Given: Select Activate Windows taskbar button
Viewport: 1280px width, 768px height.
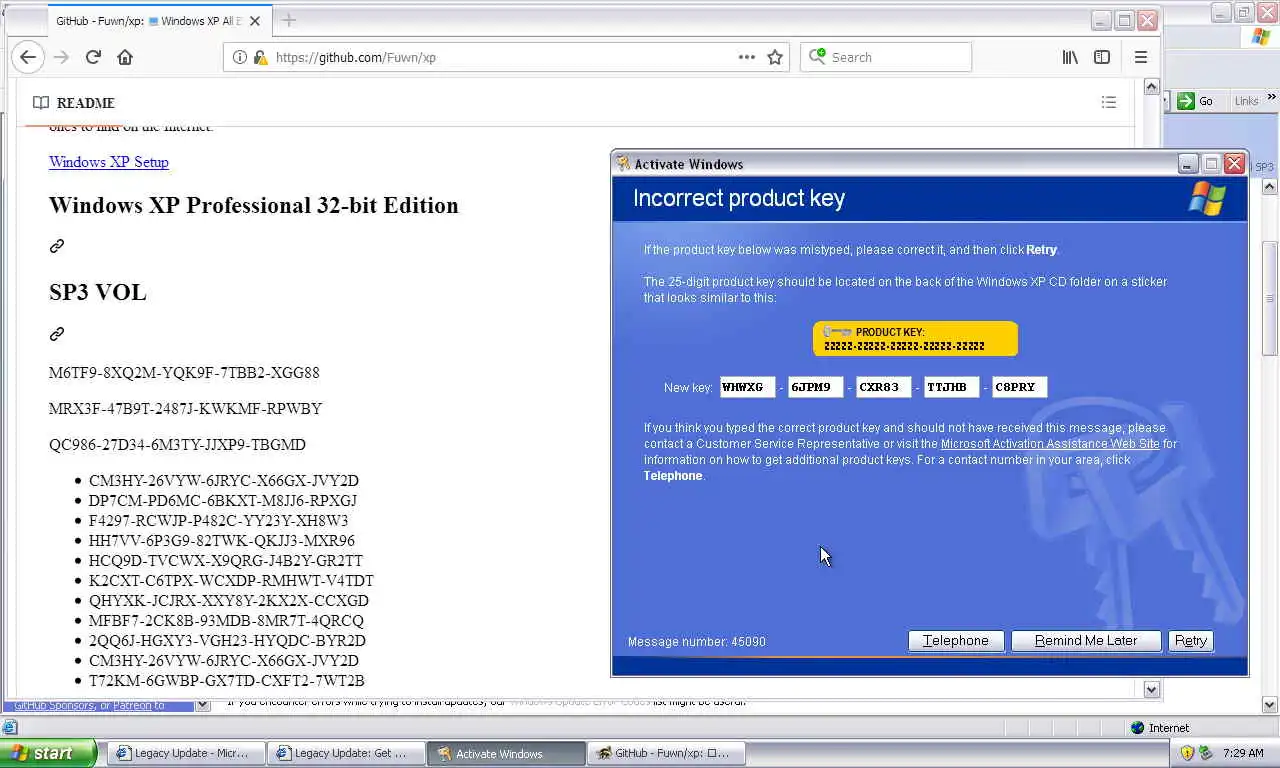Looking at the screenshot, I should click(506, 753).
